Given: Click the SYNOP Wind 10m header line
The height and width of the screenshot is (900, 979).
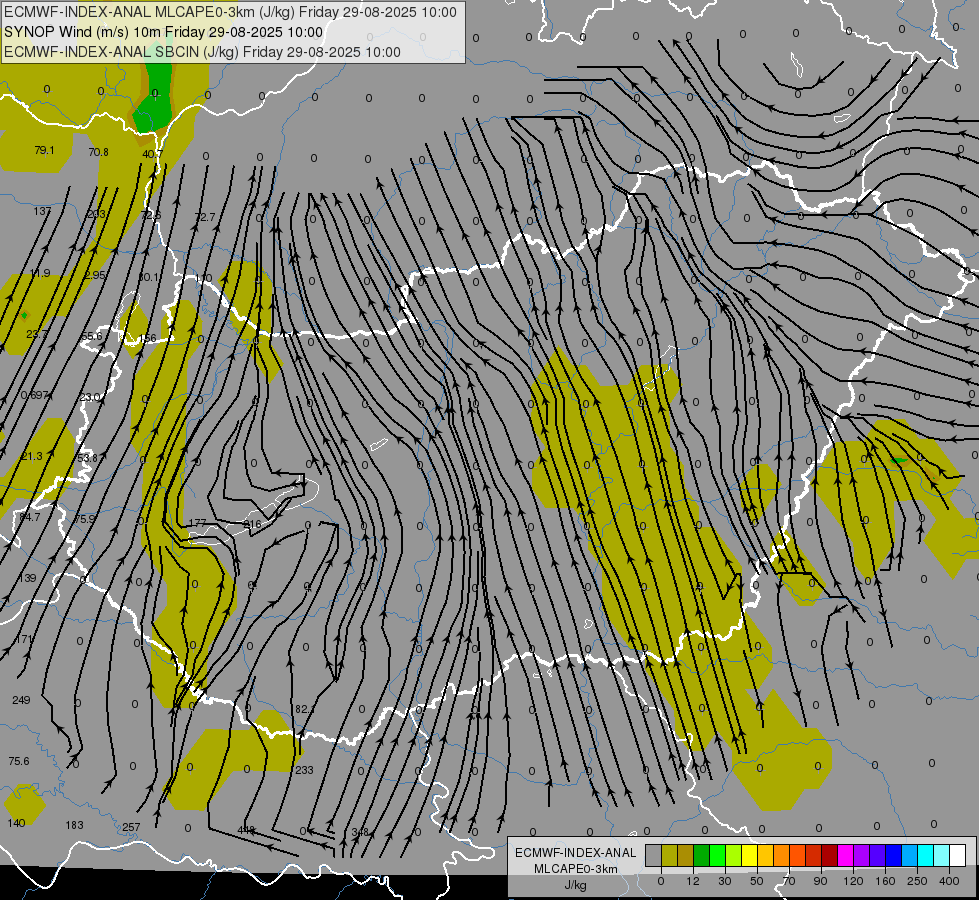Looking at the screenshot, I should click(x=164, y=32).
